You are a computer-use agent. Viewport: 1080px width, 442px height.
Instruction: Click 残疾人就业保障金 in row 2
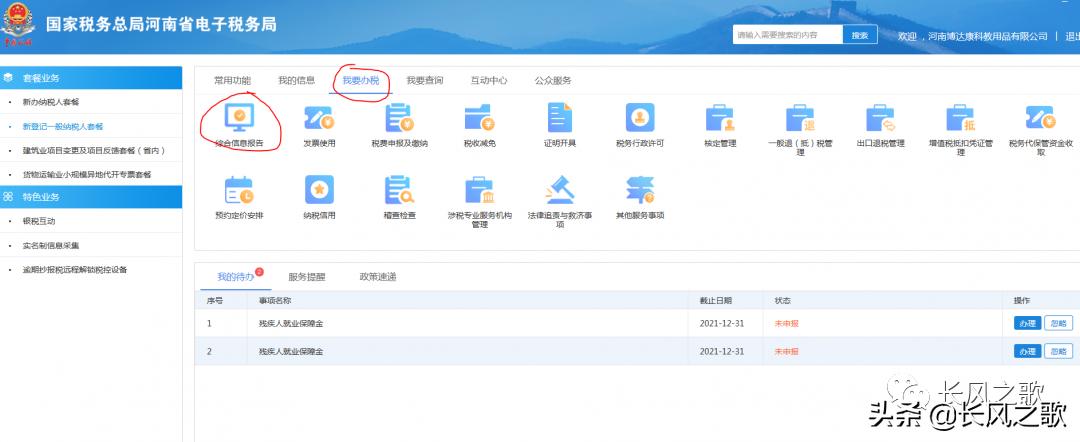click(291, 351)
